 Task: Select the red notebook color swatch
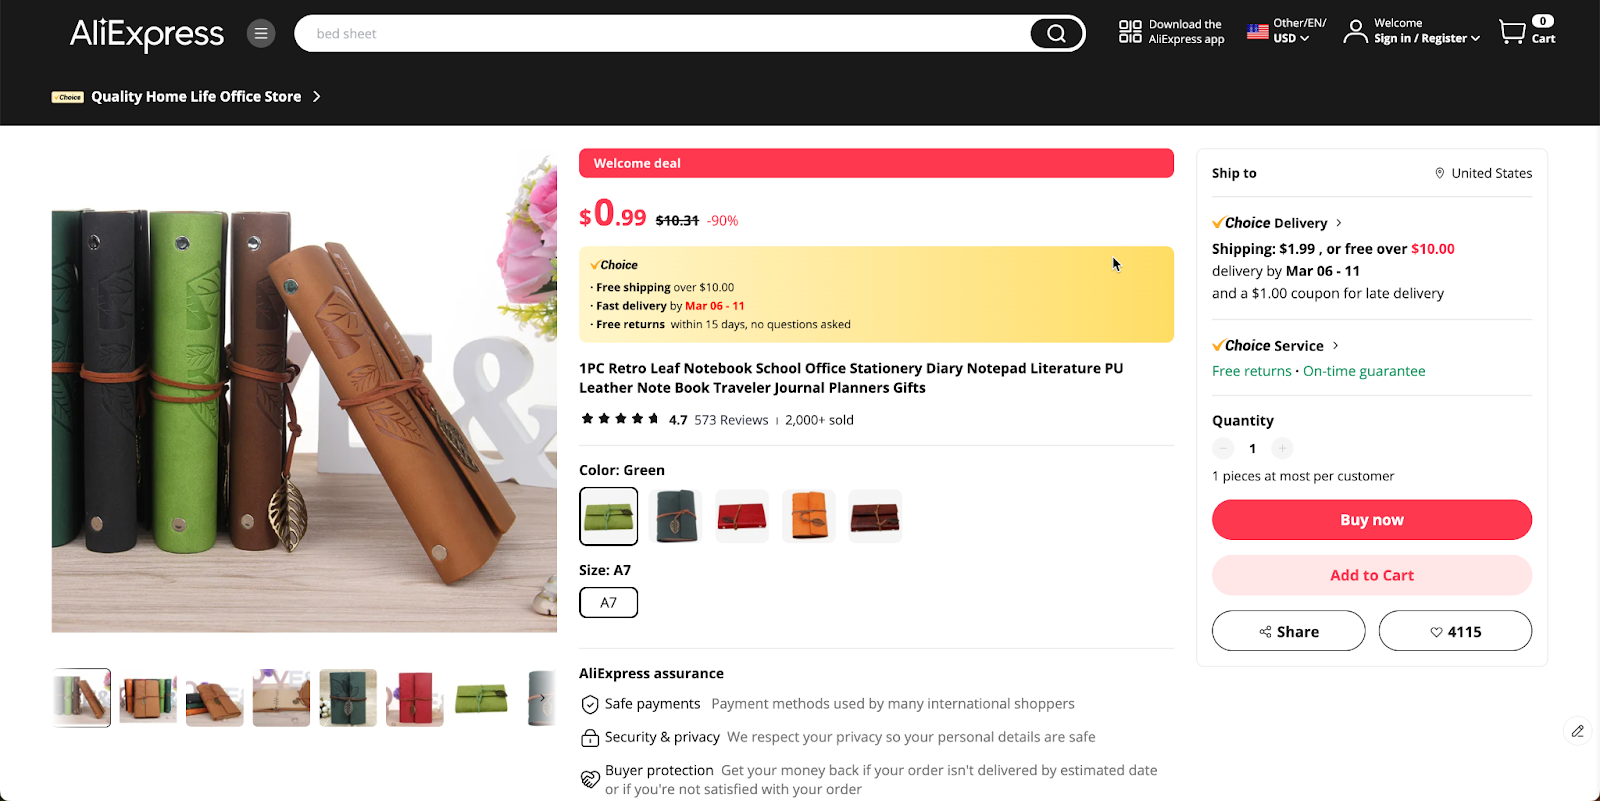point(741,516)
